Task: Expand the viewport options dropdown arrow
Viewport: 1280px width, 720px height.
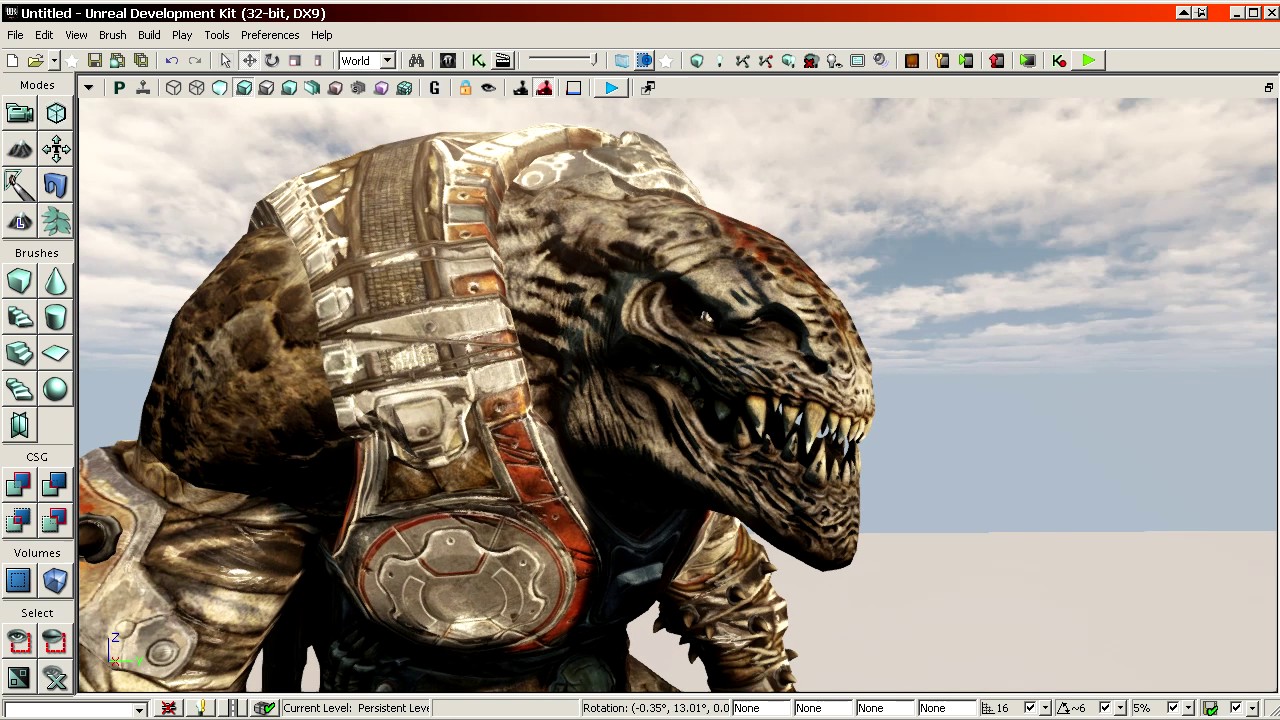Action: click(x=88, y=88)
